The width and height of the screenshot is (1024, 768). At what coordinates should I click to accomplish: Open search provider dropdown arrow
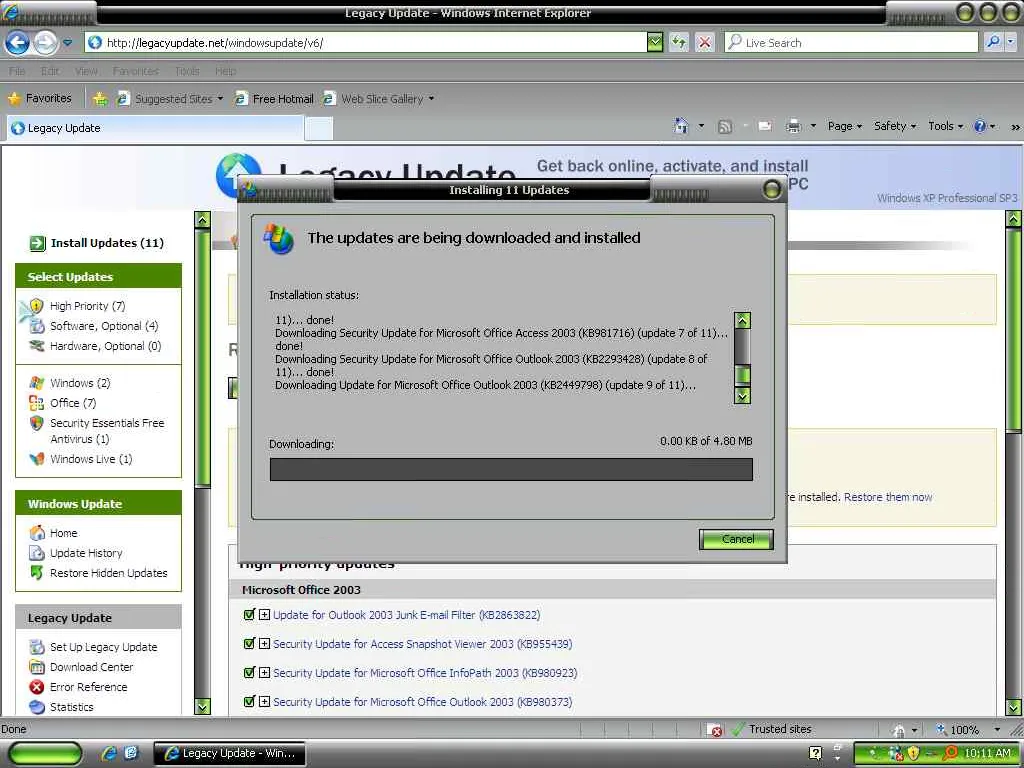[x=1011, y=42]
